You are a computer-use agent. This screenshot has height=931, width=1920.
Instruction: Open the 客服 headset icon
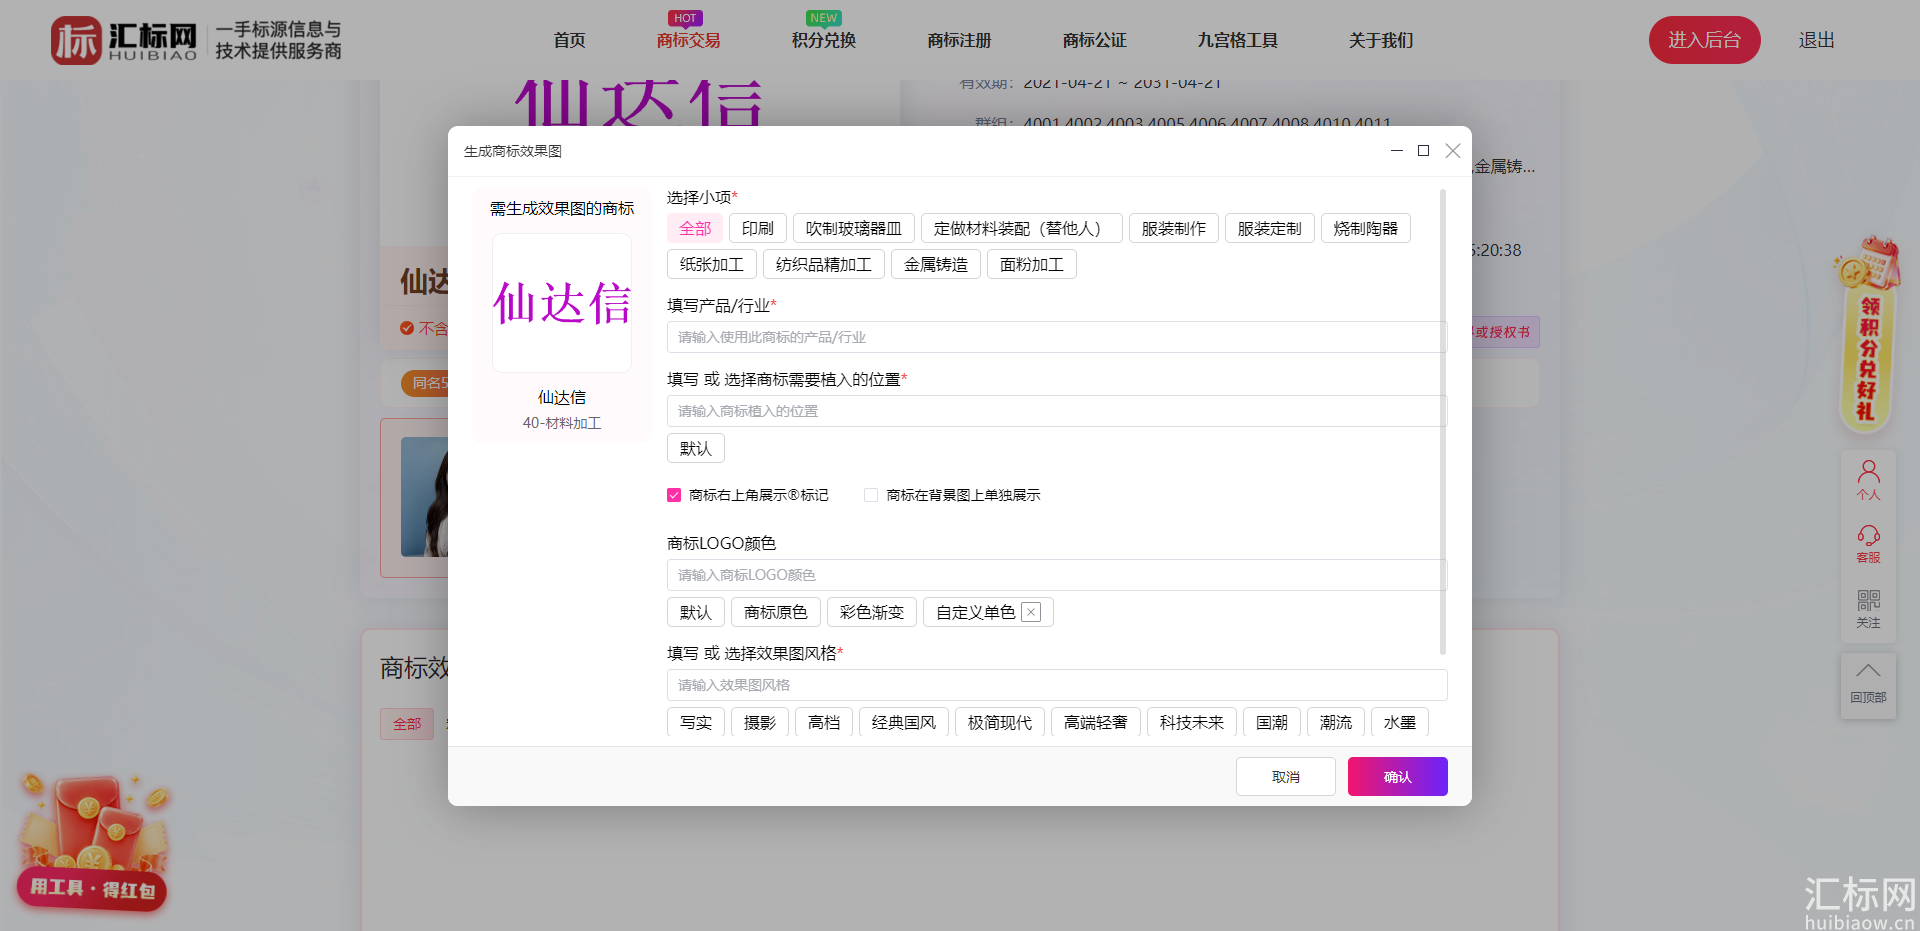tap(1868, 544)
